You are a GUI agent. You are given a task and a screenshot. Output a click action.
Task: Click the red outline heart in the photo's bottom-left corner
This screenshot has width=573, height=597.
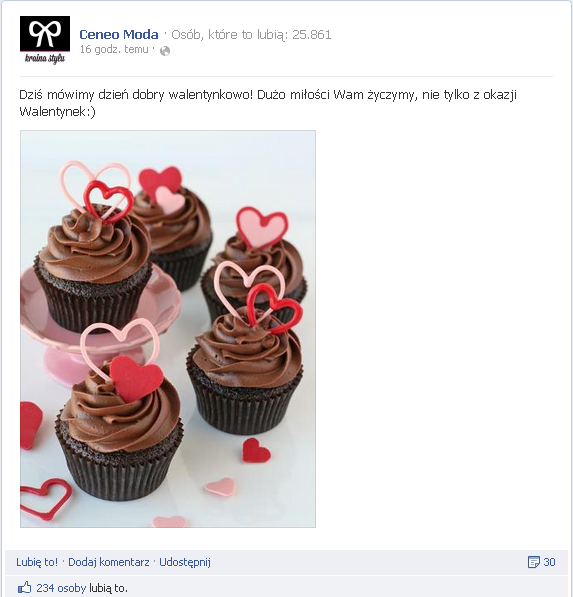(x=45, y=500)
